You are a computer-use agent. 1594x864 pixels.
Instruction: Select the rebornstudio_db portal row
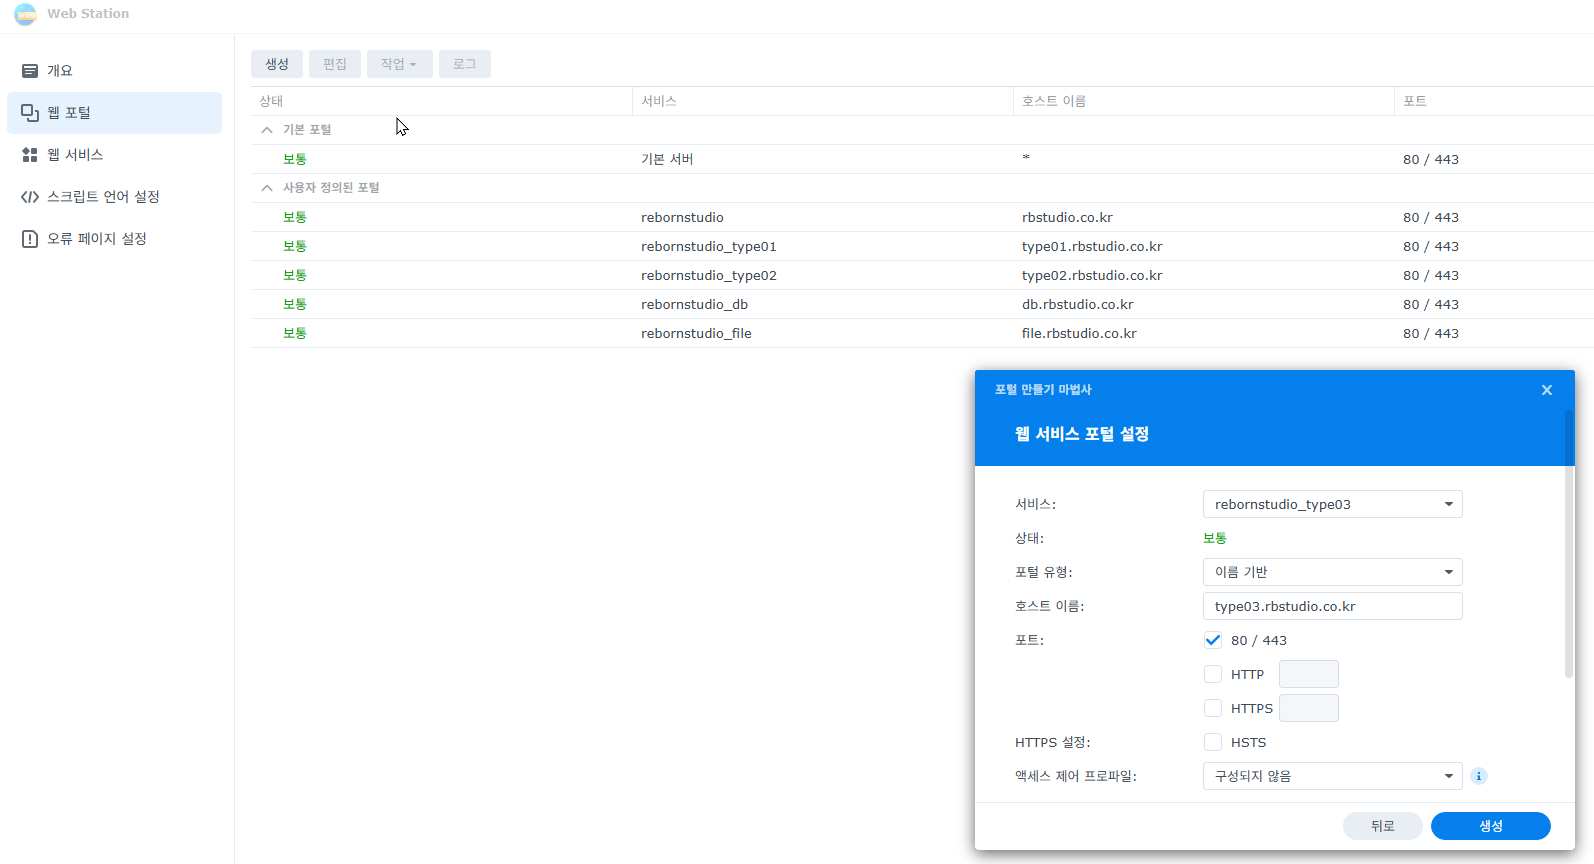click(694, 305)
